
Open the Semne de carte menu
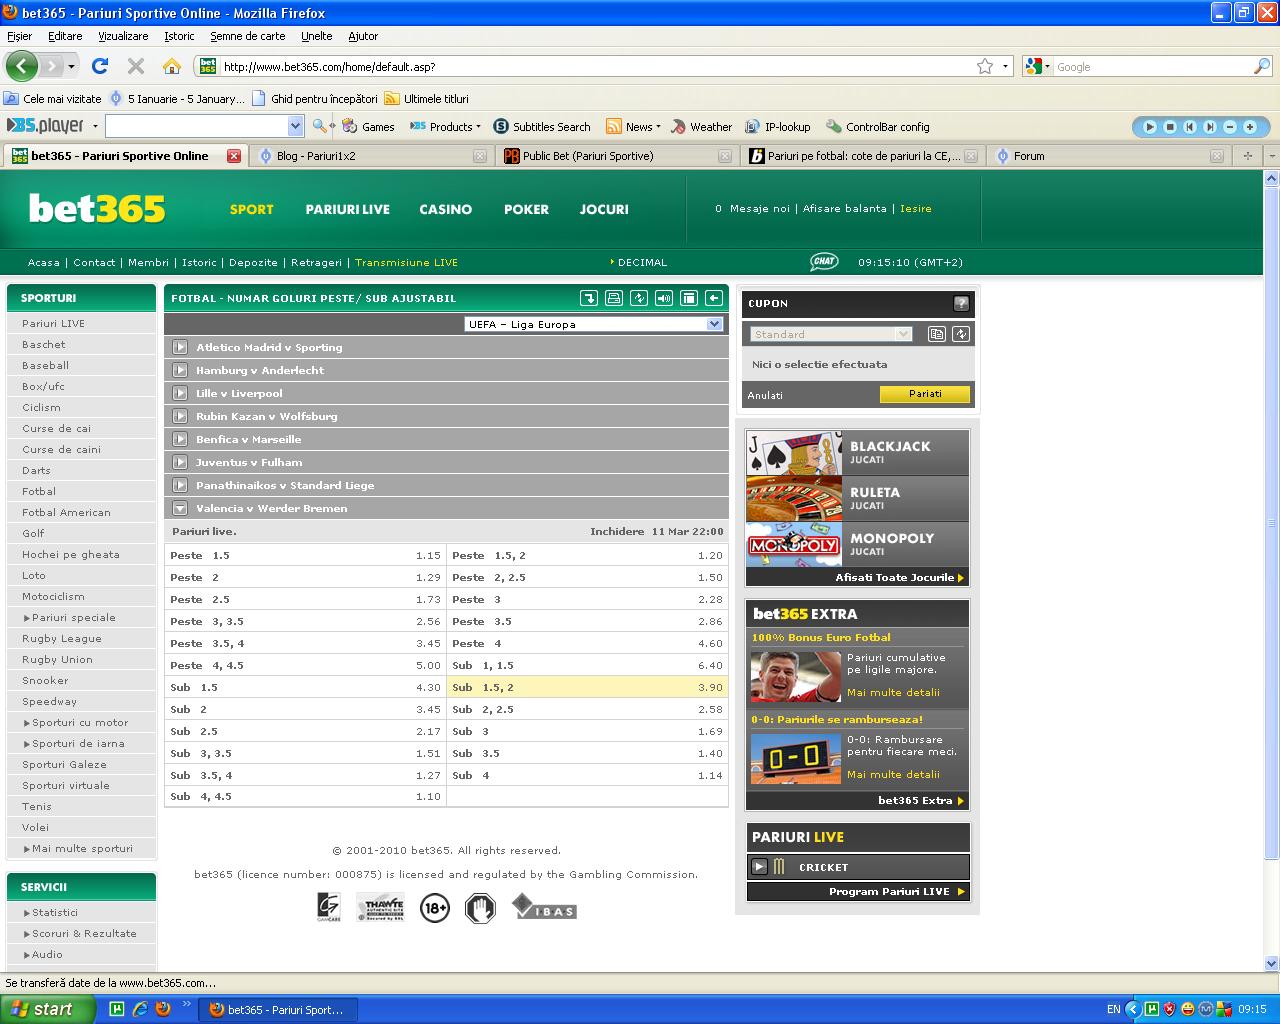[247, 36]
